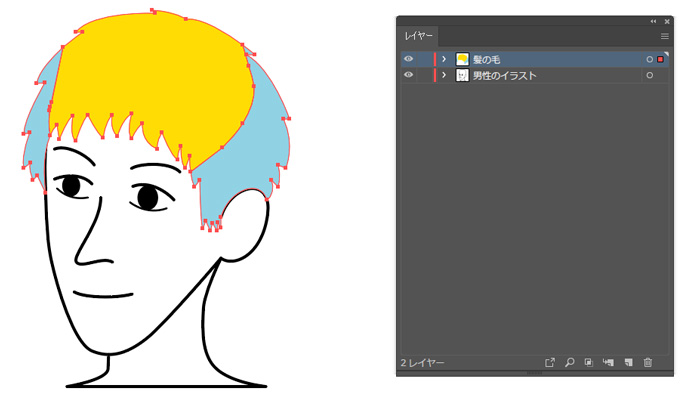Select the 男性のイラスト layer row
The height and width of the screenshot is (399, 700).
point(535,75)
